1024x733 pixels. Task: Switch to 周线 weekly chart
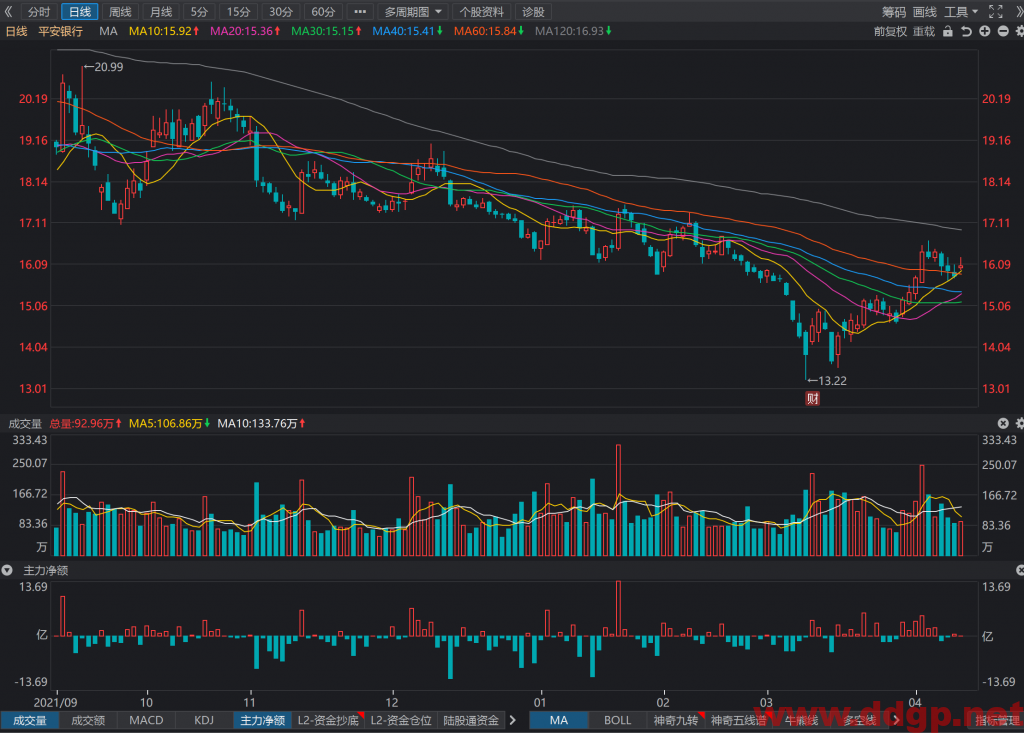(120, 12)
